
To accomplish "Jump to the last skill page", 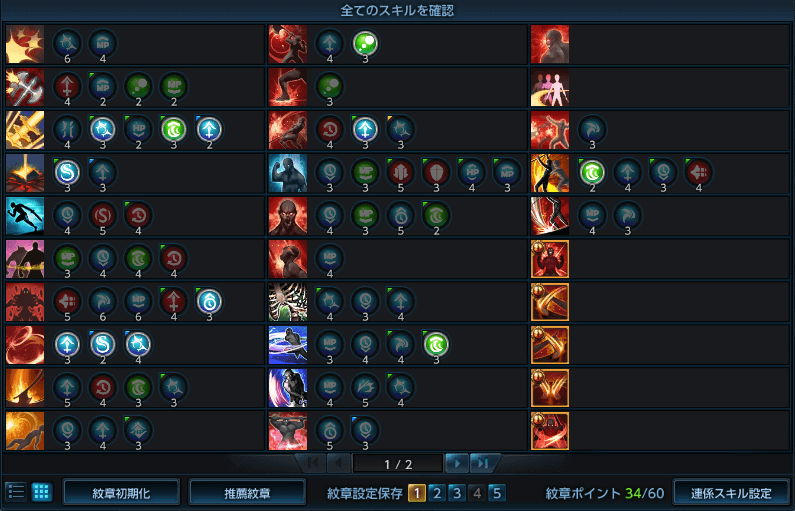I will pos(483,463).
